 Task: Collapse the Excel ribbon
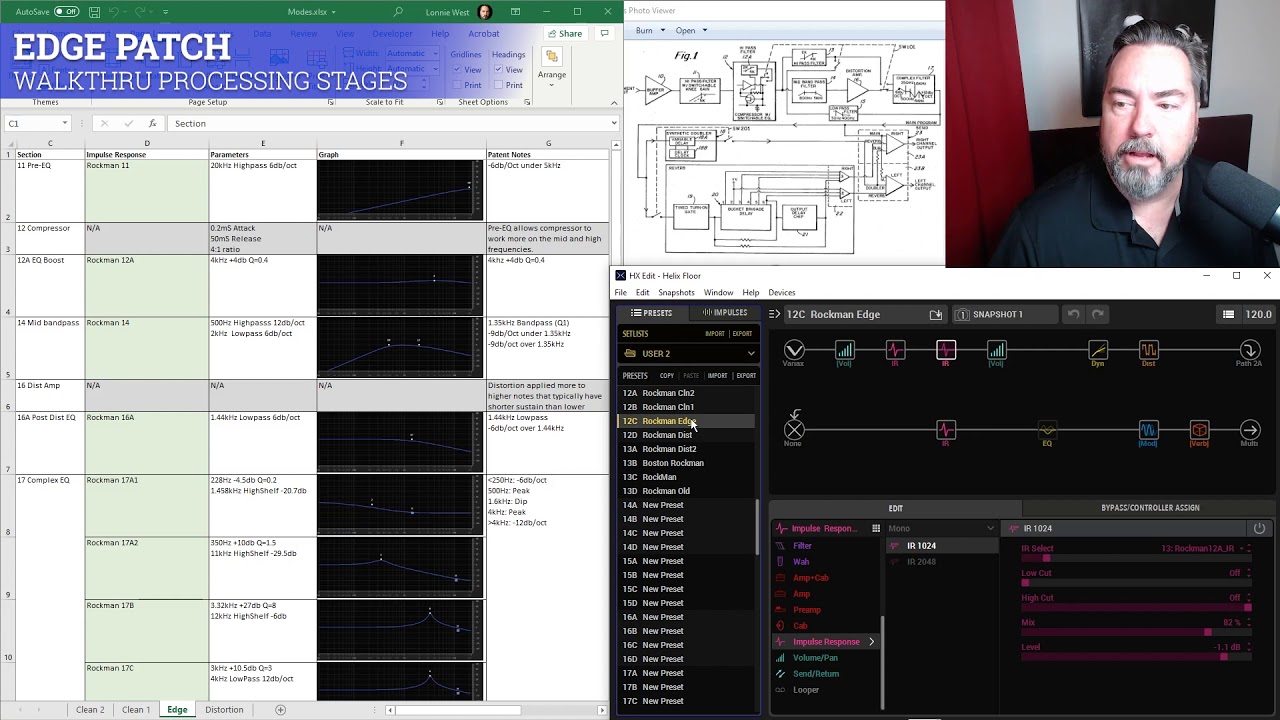click(614, 102)
